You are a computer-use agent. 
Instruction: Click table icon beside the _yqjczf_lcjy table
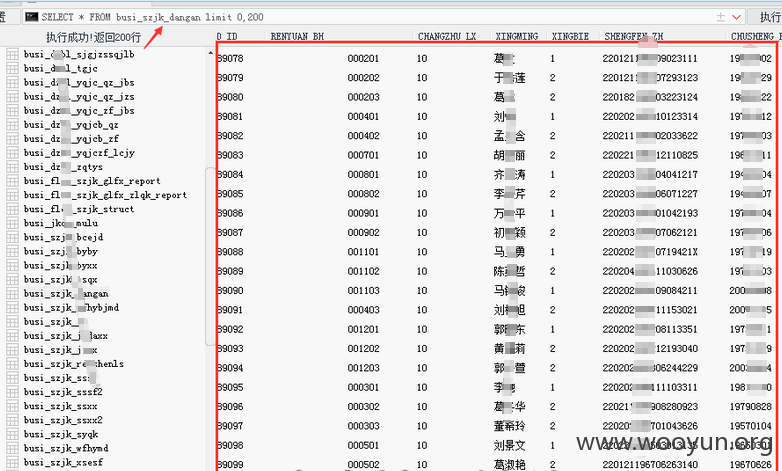click(x=12, y=153)
